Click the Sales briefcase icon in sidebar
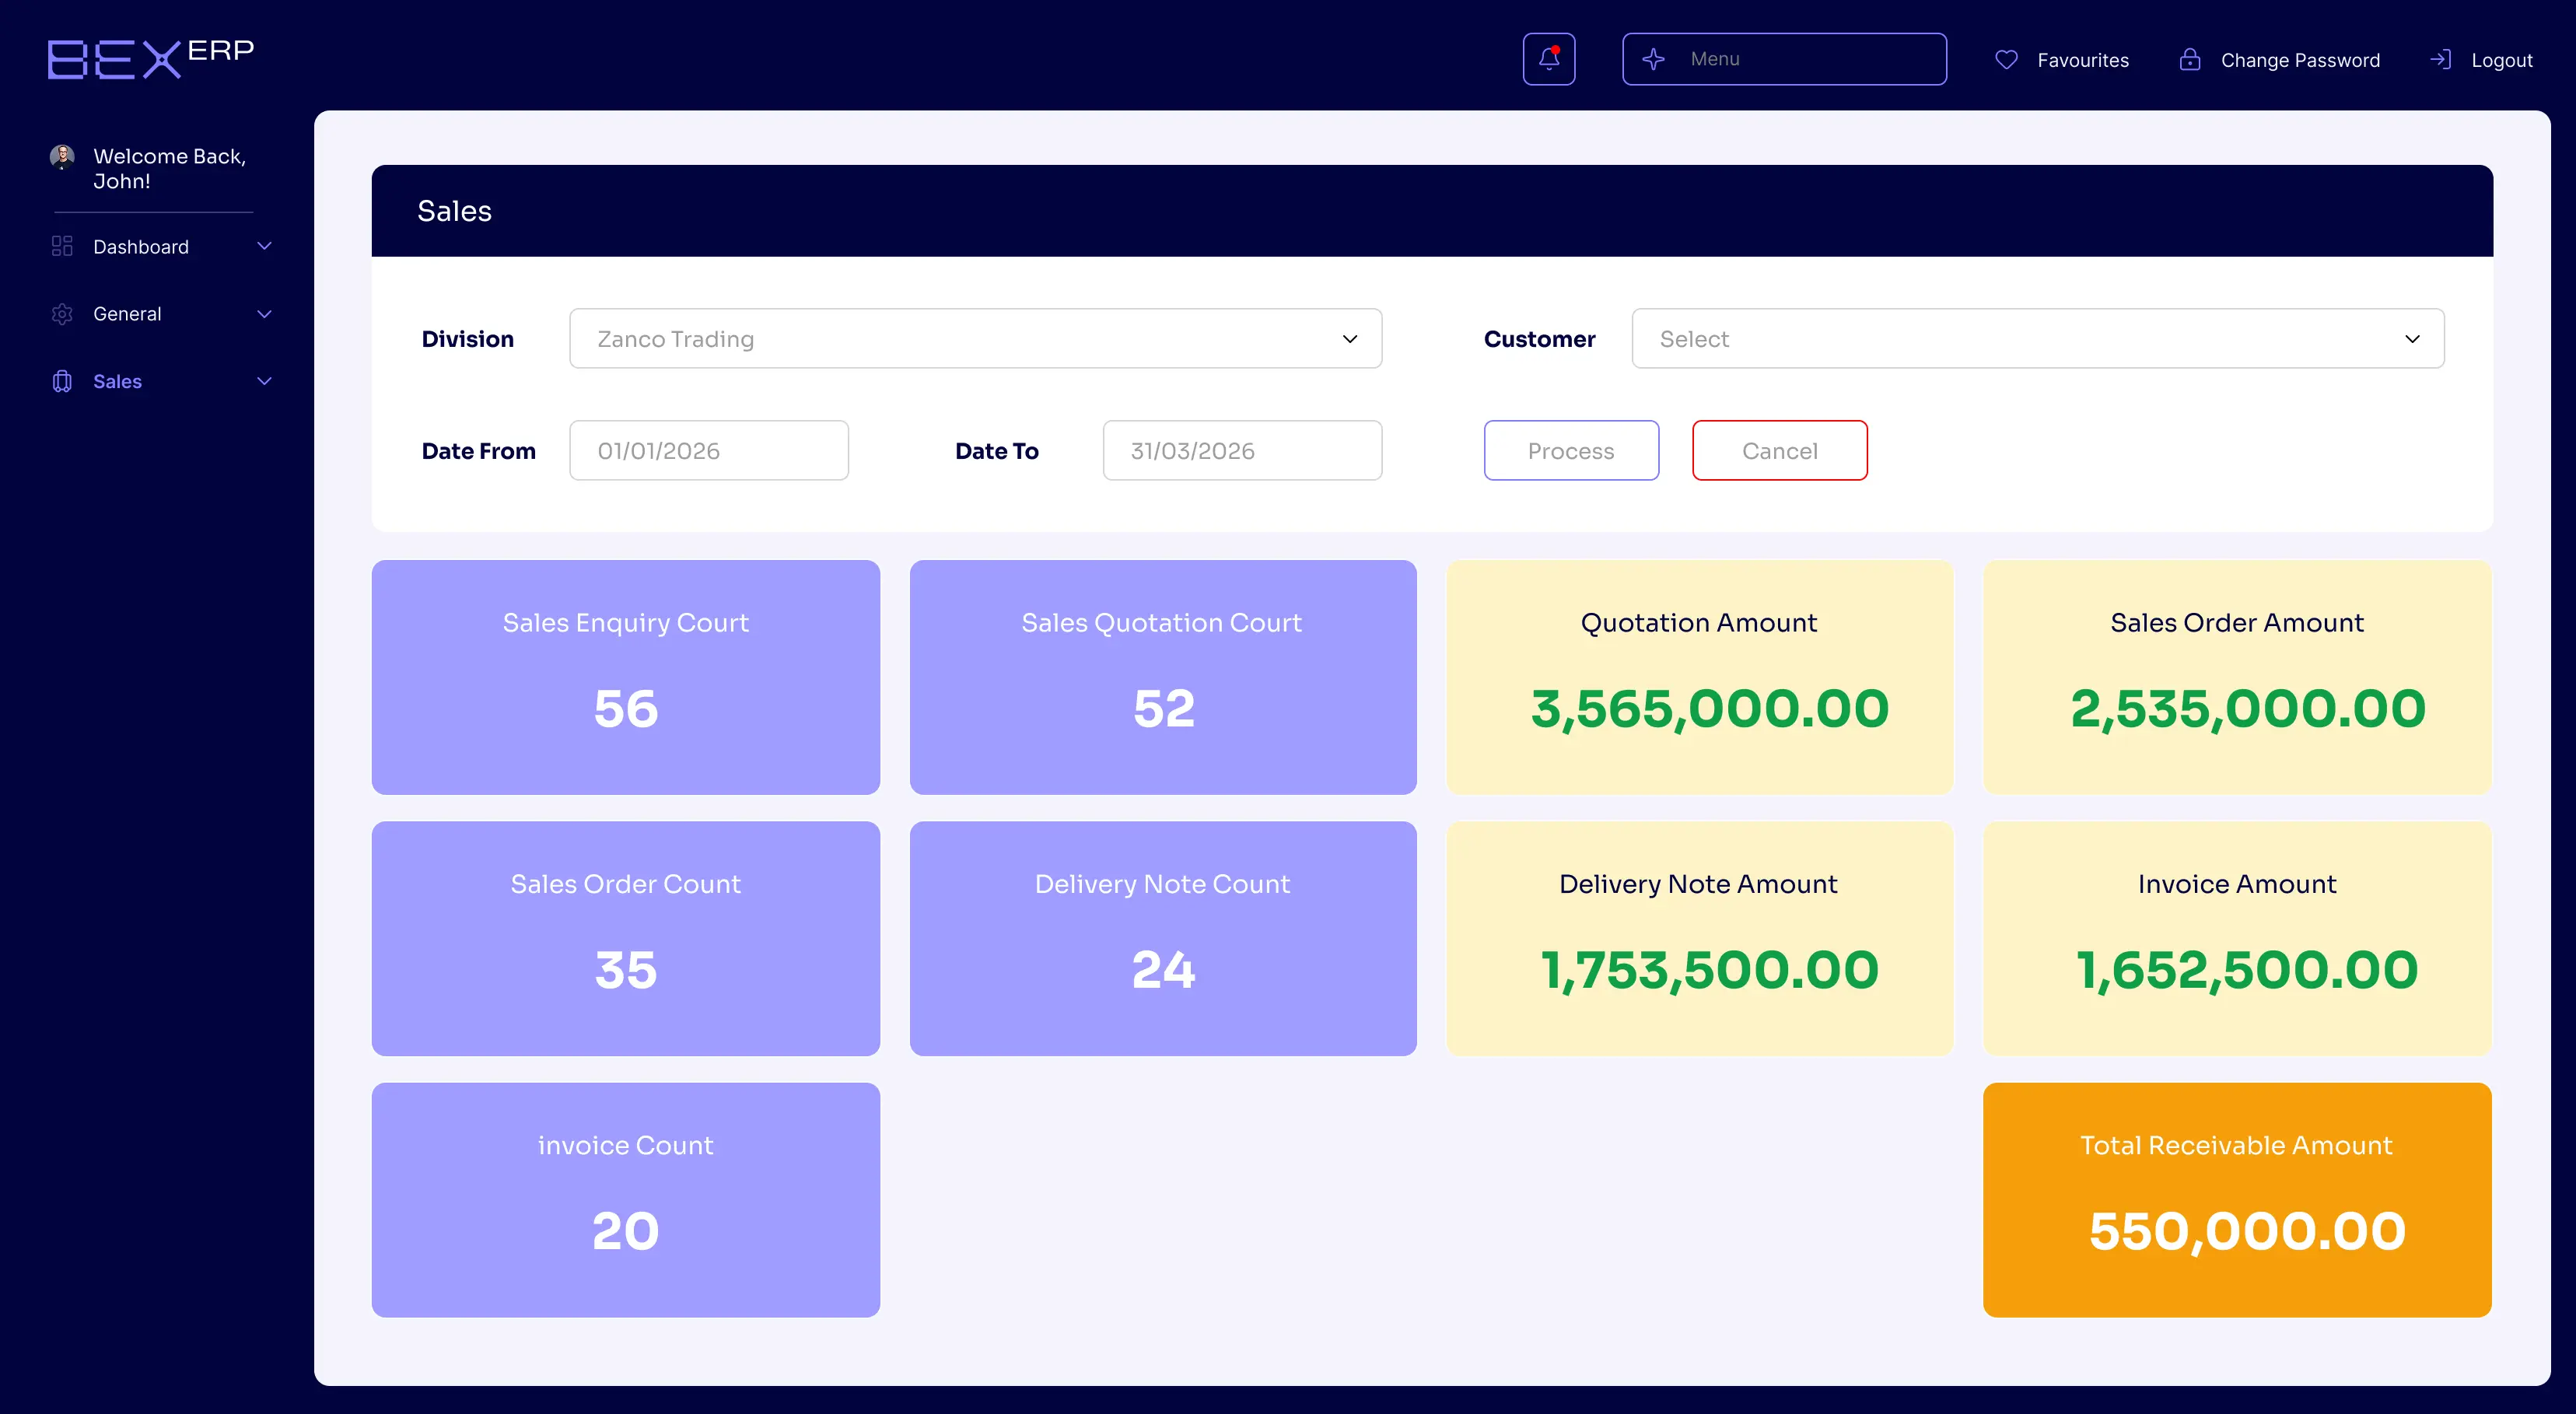The height and width of the screenshot is (1414, 2576). pos(62,381)
